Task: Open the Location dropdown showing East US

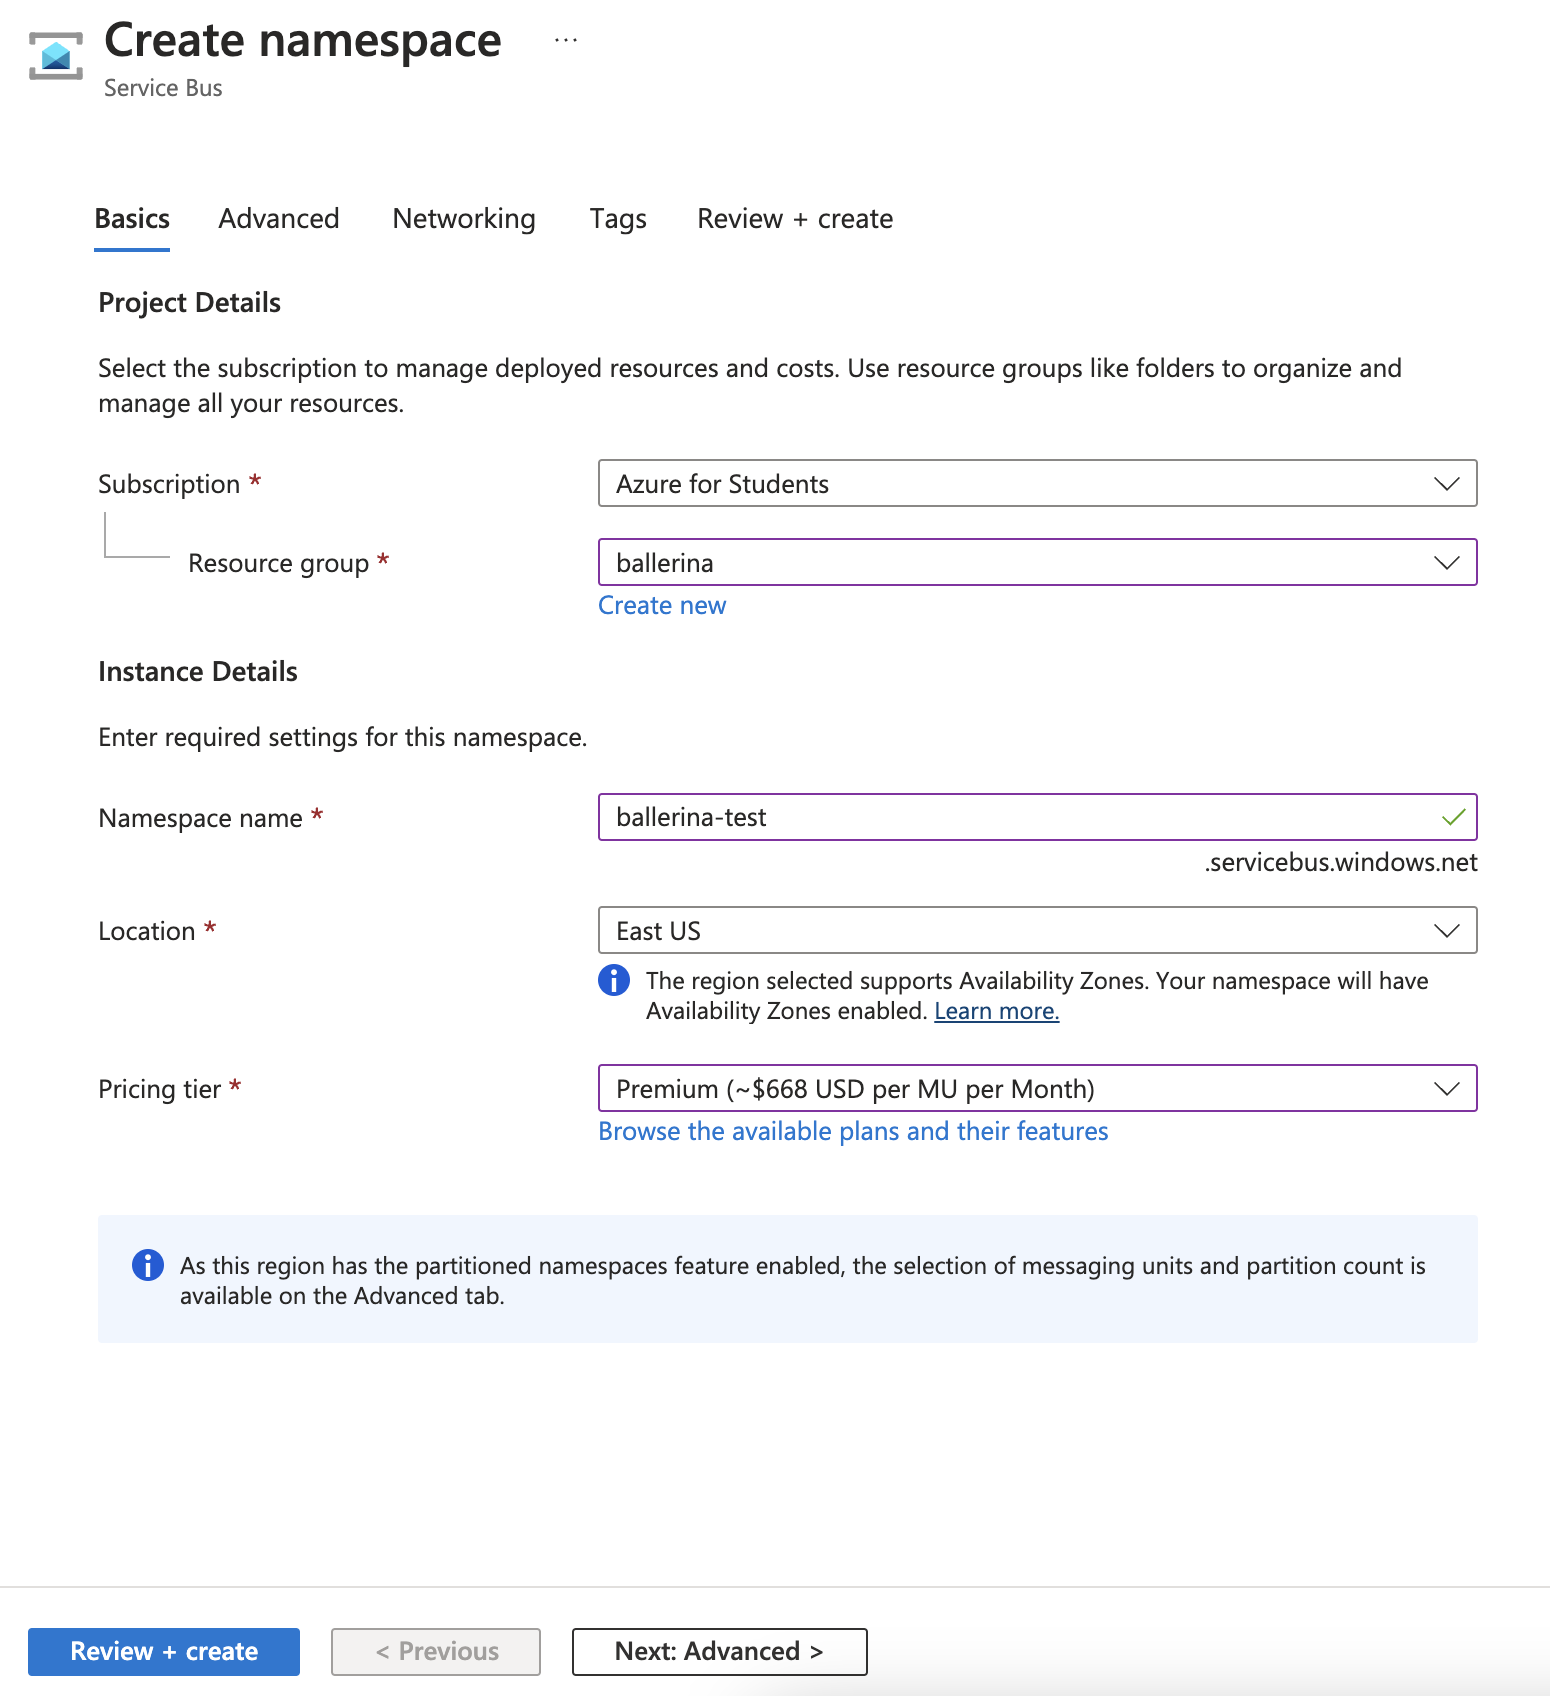Action: click(x=1038, y=930)
